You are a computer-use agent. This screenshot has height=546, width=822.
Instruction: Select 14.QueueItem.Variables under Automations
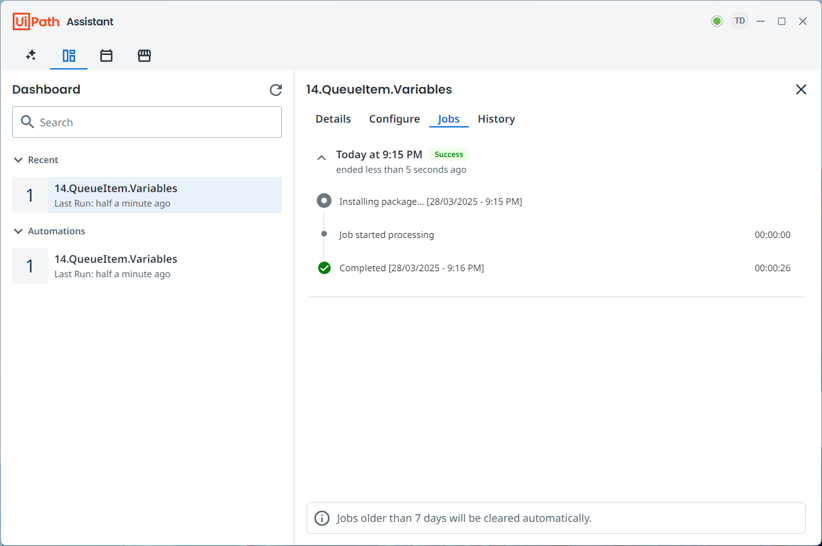coord(147,266)
